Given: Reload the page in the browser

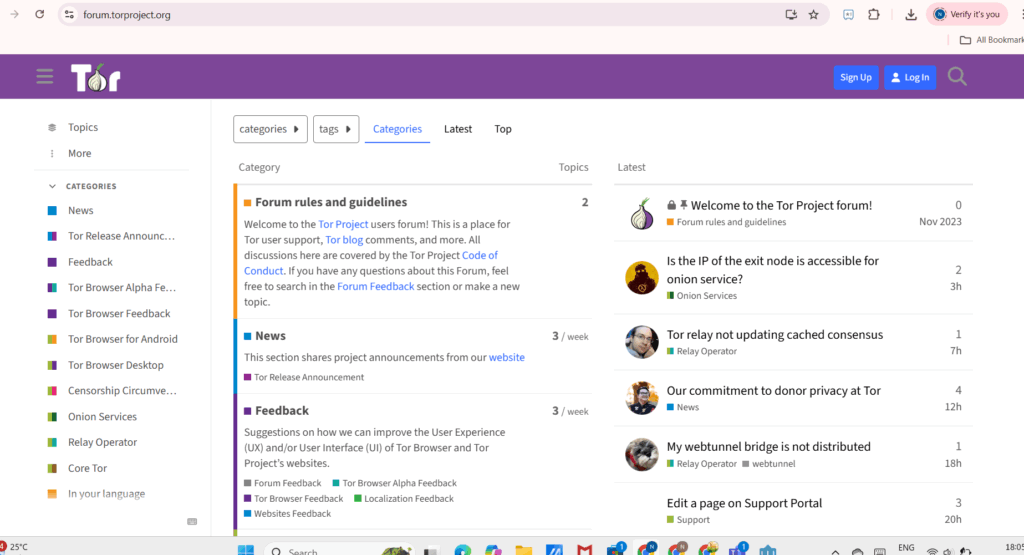Looking at the screenshot, I should [x=39, y=14].
